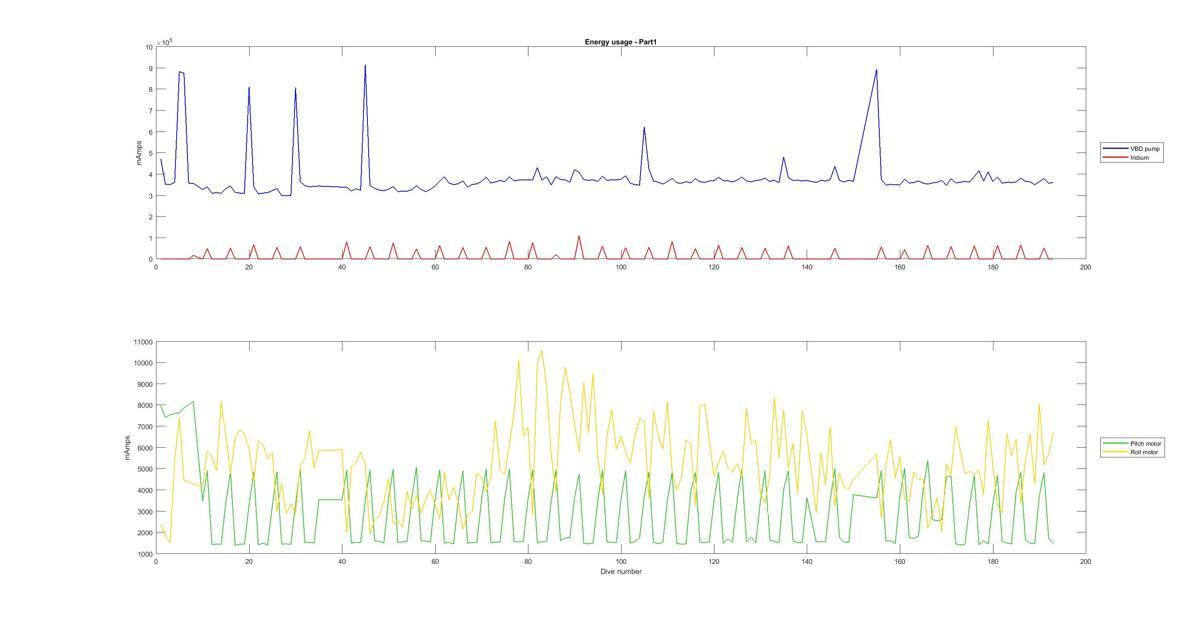
Task: Click the '200' x-axis tick under upper plot
Action: pyautogui.click(x=1085, y=267)
